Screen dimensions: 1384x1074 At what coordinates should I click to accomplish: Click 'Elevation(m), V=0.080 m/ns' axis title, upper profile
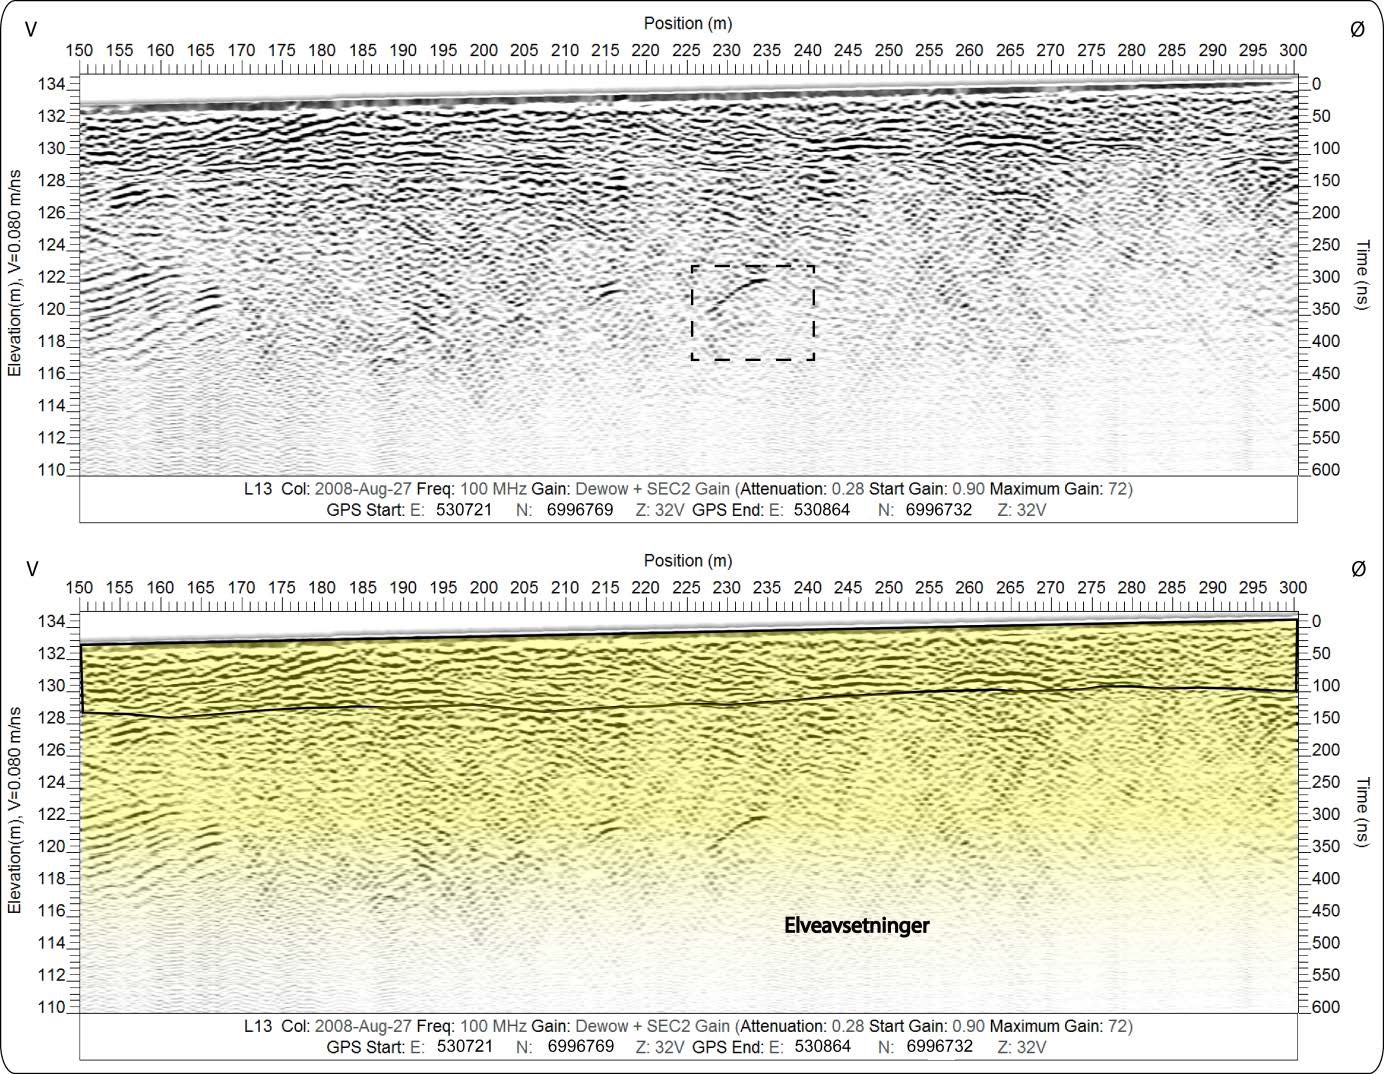(x=14, y=272)
